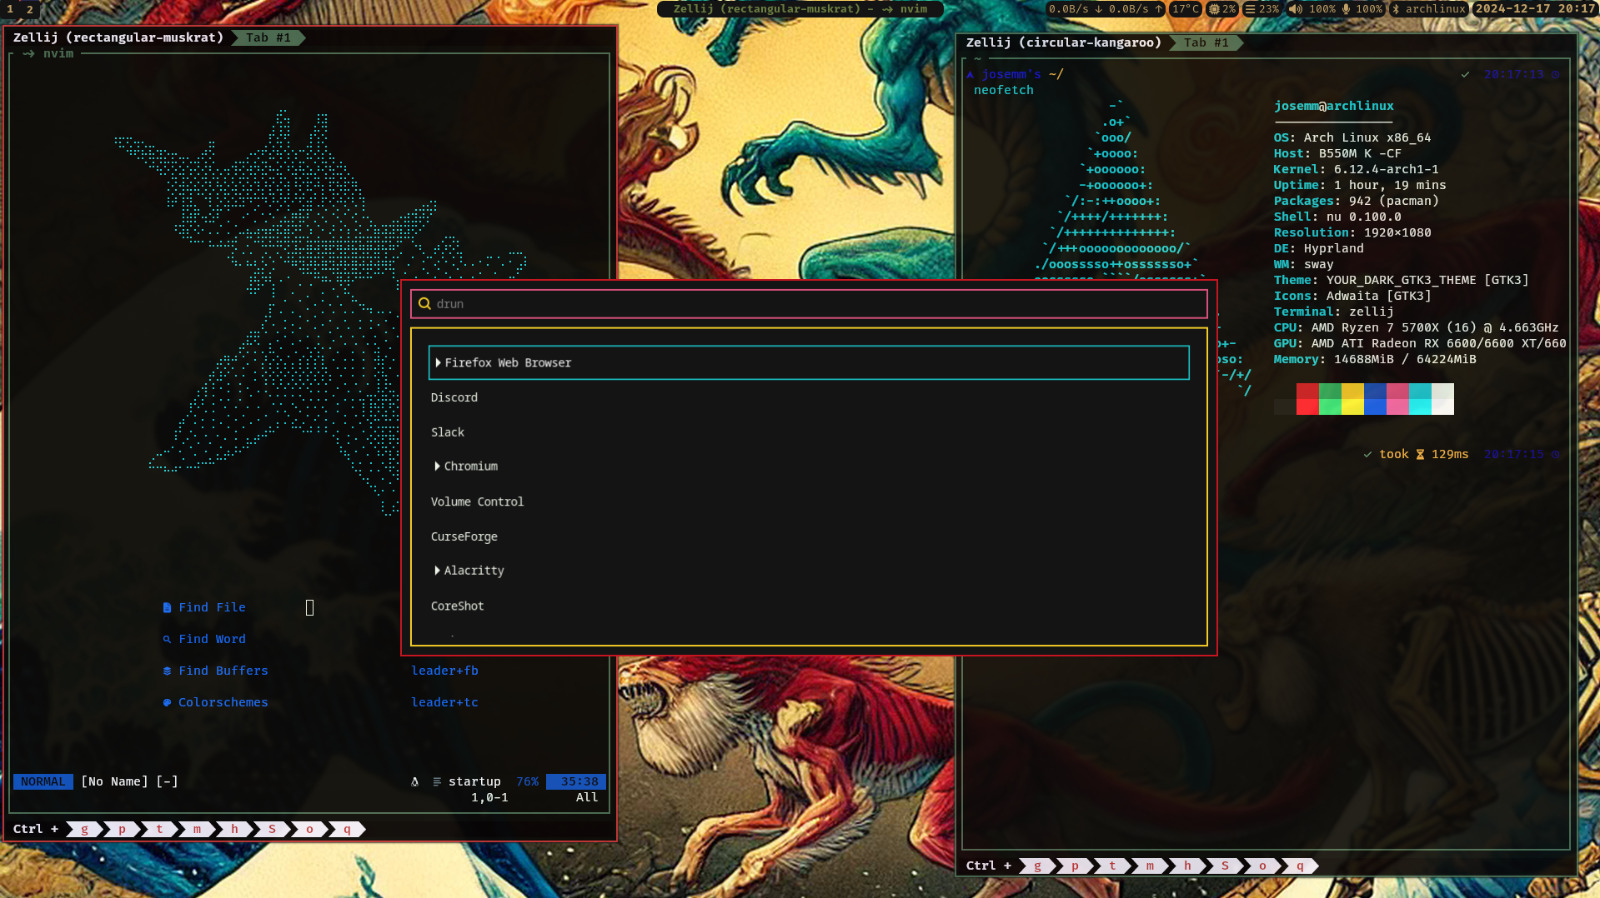Click the Find File icon in nvim
Screen dimensions: 1600x898
click(x=167, y=608)
